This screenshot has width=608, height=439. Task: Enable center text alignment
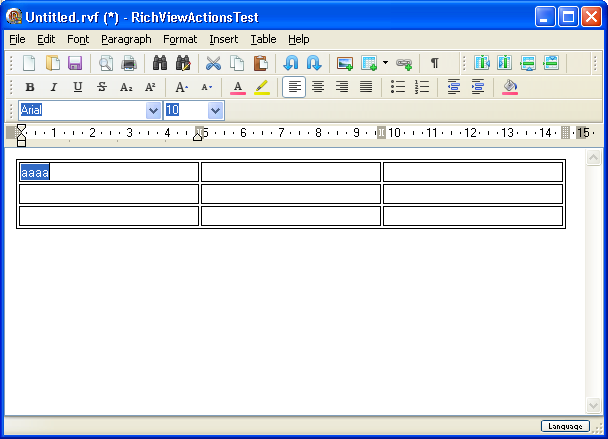tap(318, 87)
